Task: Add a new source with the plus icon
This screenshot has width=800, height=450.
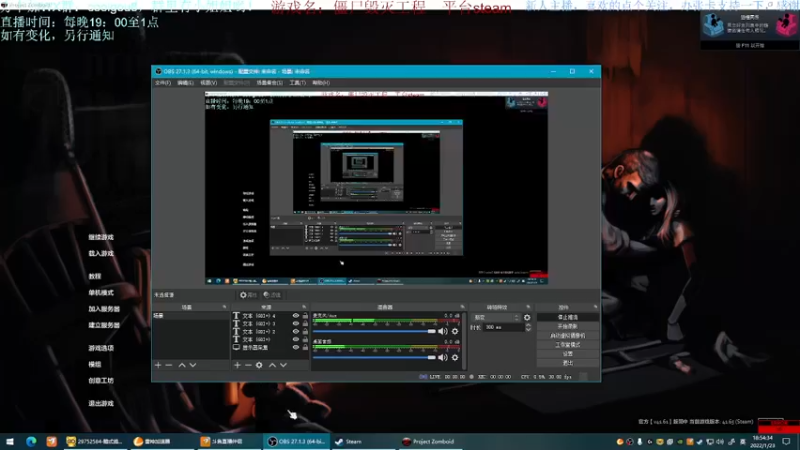Action: 237,365
